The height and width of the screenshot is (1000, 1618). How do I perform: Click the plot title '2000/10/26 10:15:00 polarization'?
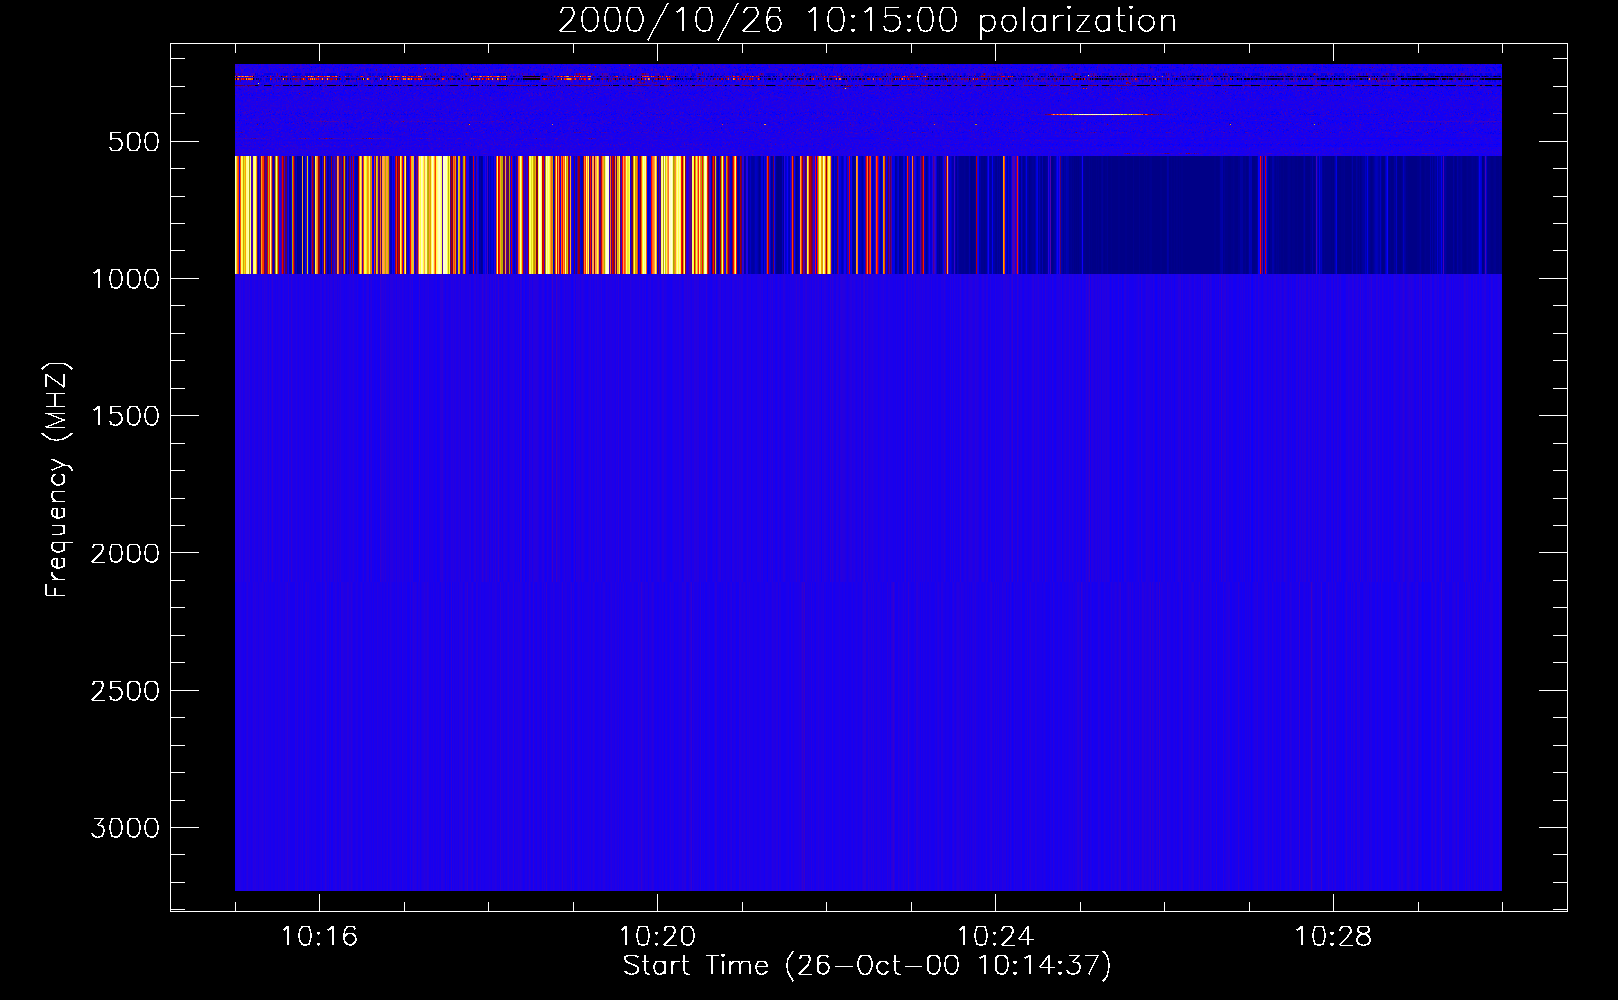tap(867, 21)
